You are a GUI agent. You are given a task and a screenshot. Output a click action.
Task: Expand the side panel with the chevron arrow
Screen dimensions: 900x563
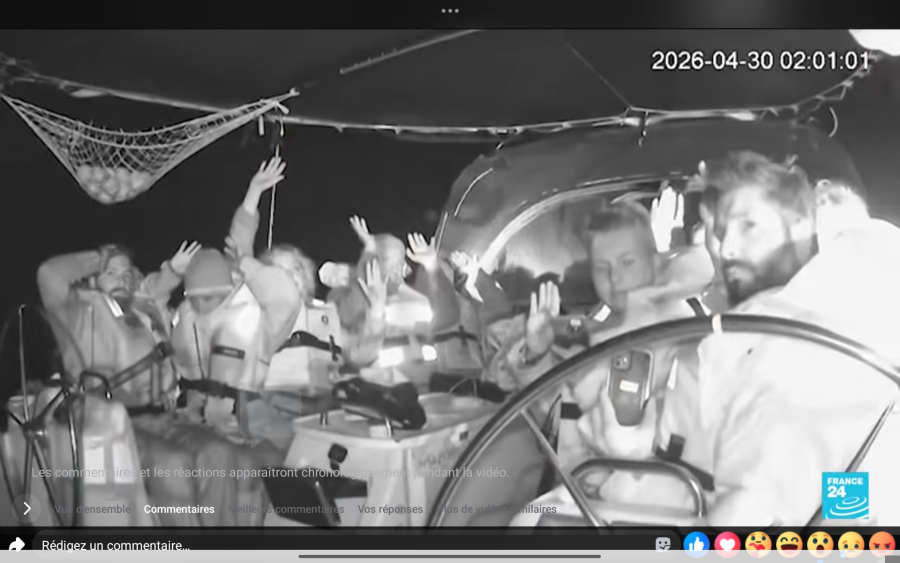(x=26, y=508)
